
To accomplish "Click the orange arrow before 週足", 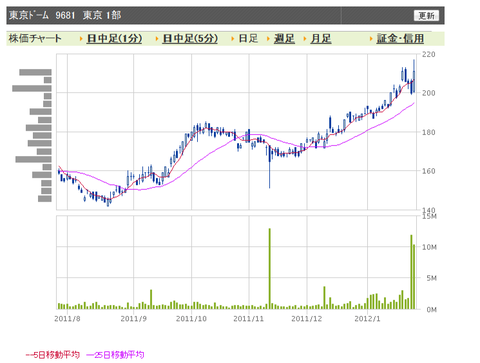I will click(268, 39).
